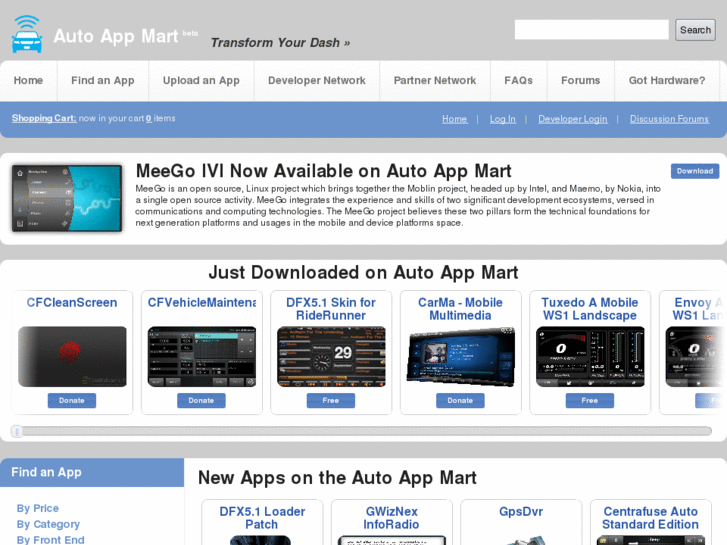Open the Find an App nav item
The width and height of the screenshot is (727, 545).
(103, 81)
